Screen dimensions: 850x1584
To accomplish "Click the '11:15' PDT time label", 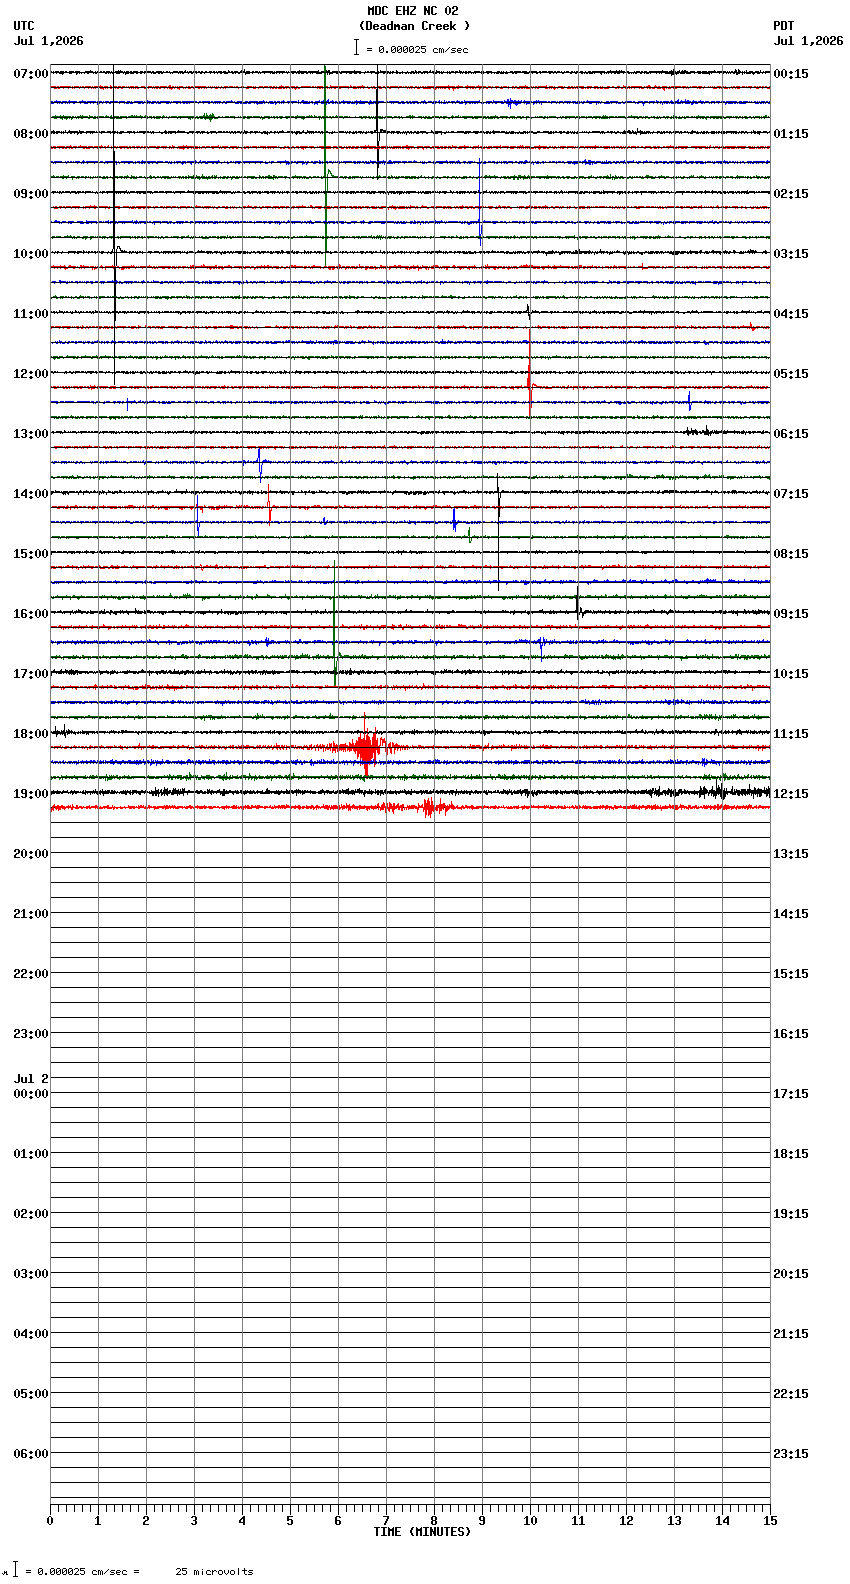I will click(x=791, y=734).
